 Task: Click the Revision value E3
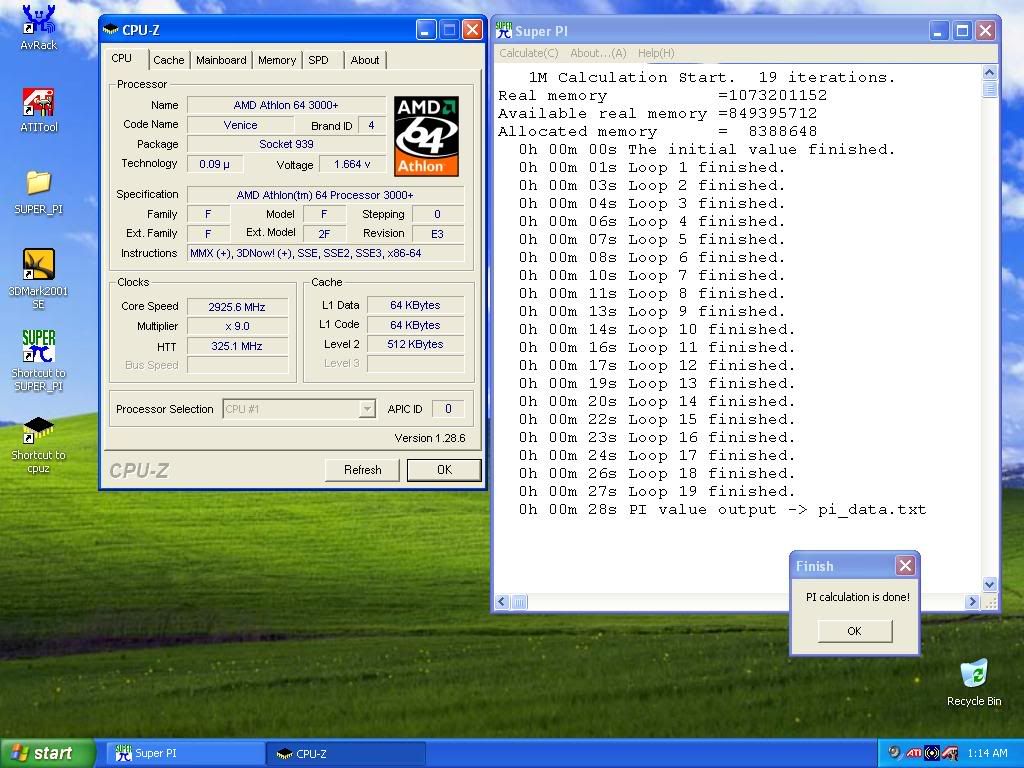click(x=438, y=234)
